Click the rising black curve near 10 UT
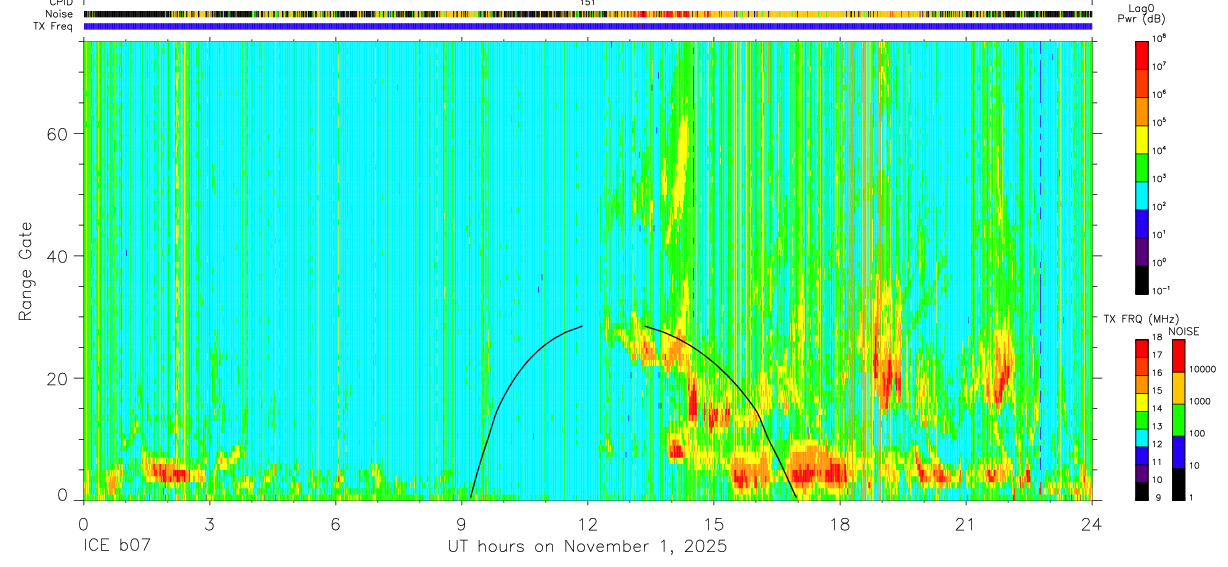 [505, 393]
